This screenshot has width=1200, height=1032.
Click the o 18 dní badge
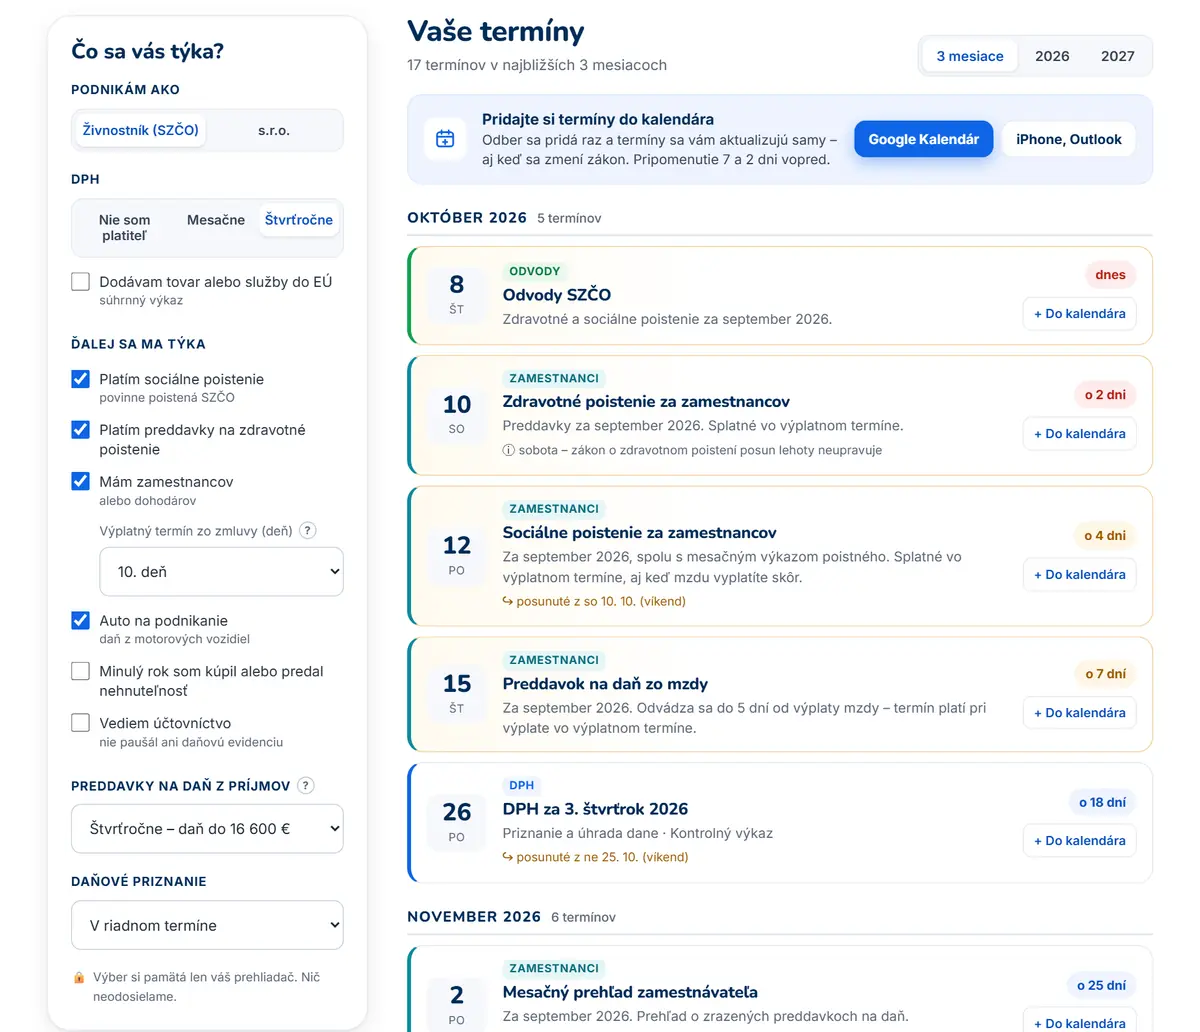coord(1102,802)
